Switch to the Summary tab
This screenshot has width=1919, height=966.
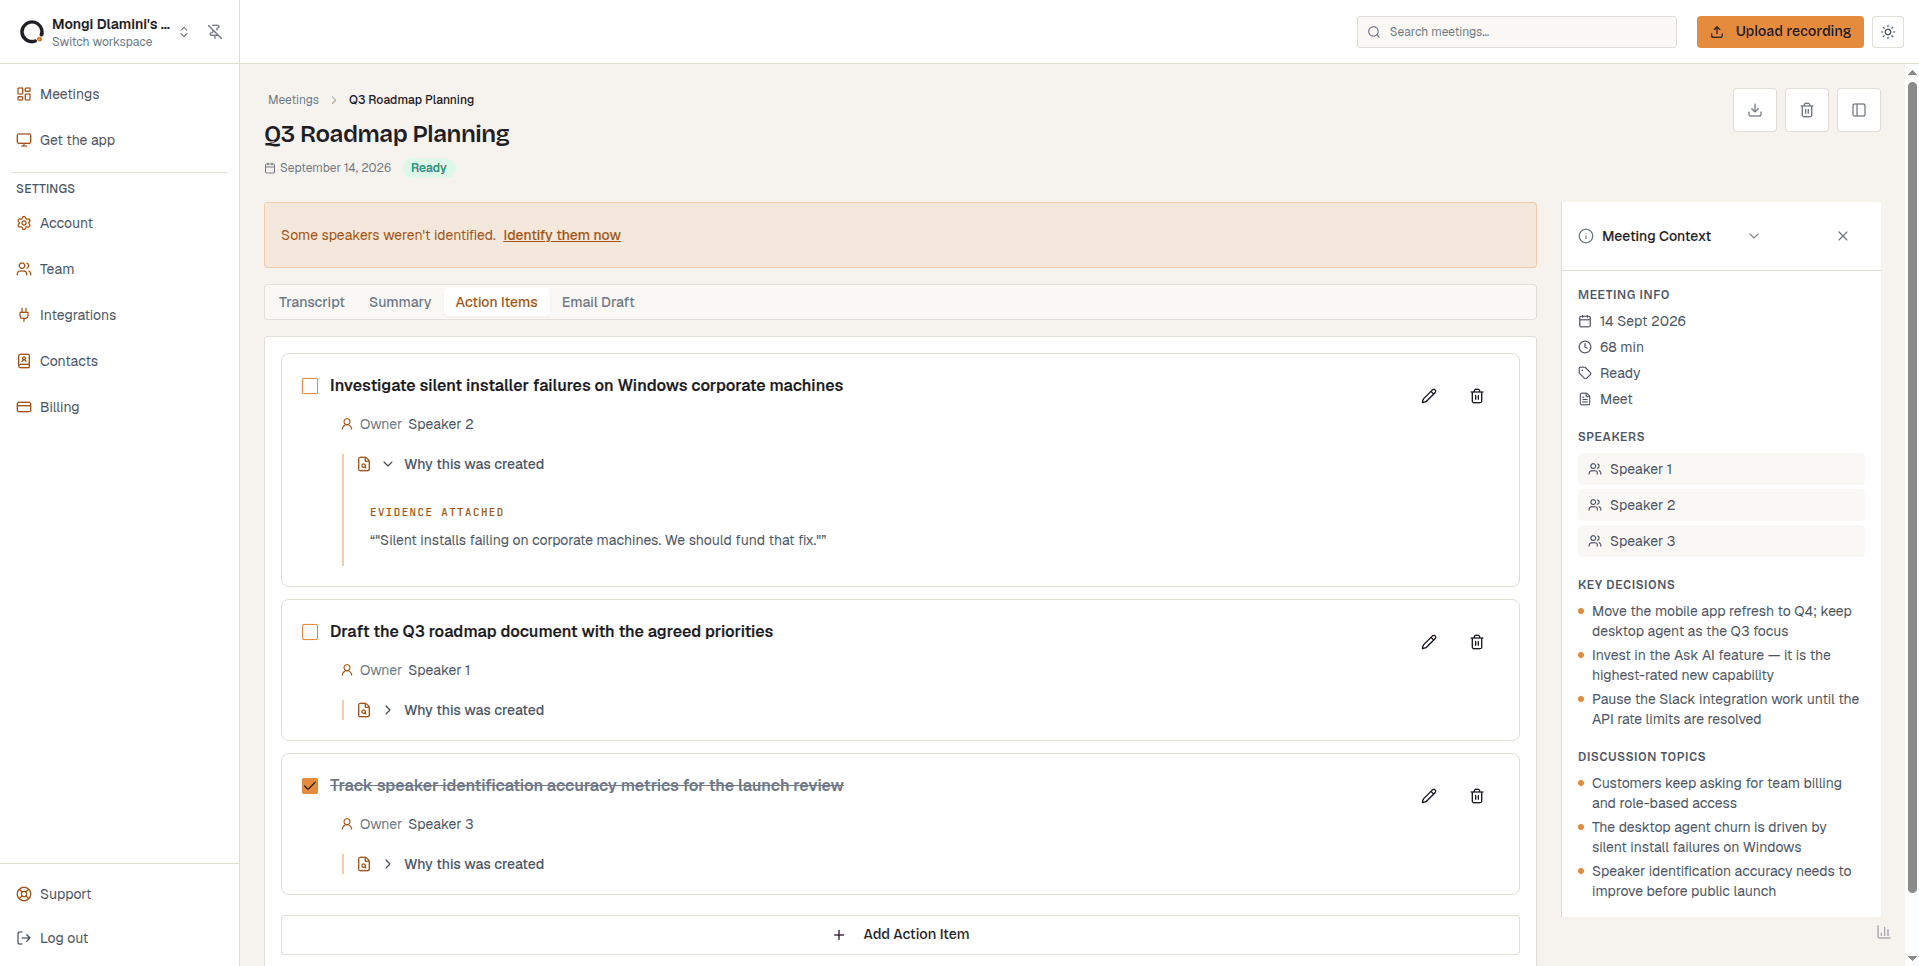click(400, 302)
